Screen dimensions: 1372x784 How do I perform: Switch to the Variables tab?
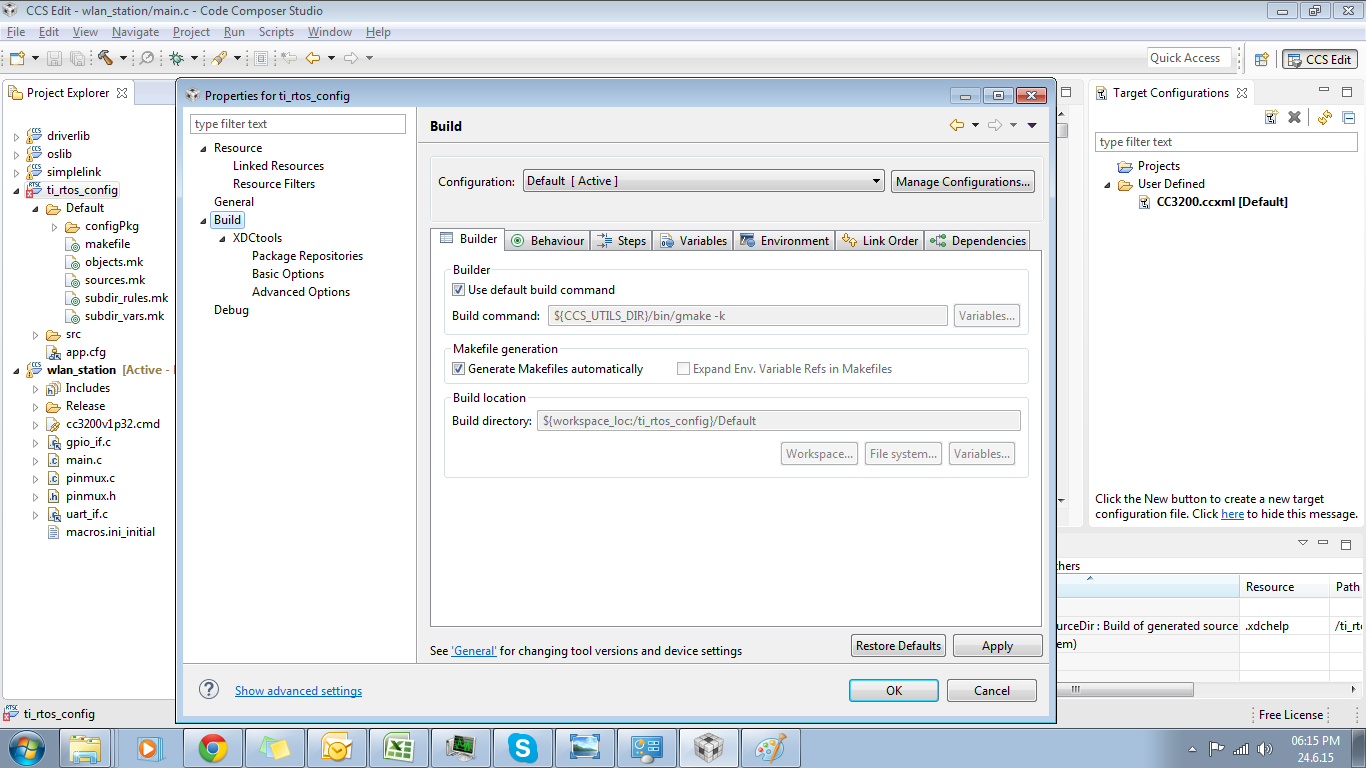point(693,241)
